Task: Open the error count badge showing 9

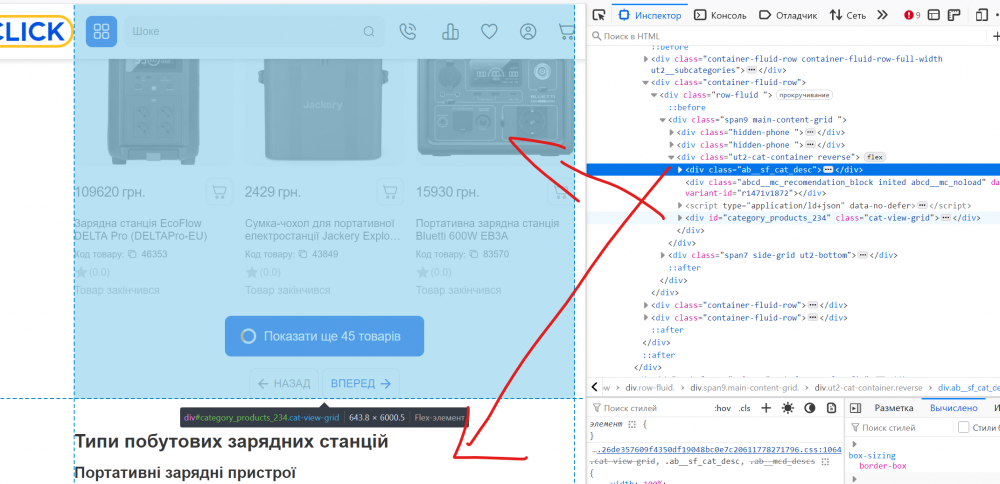Action: [911, 15]
